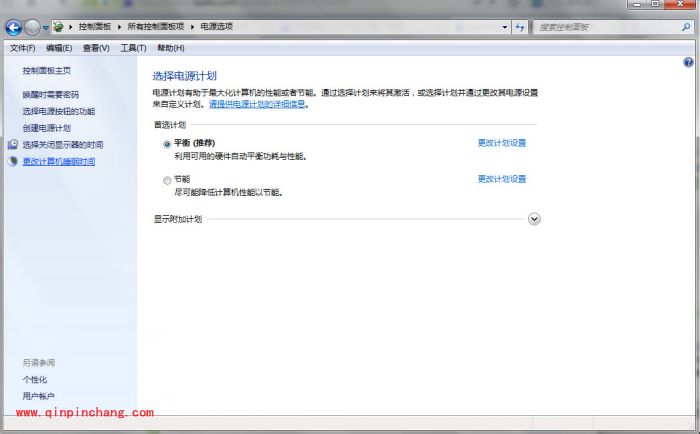Go back with the blue back arrow

[x=13, y=28]
